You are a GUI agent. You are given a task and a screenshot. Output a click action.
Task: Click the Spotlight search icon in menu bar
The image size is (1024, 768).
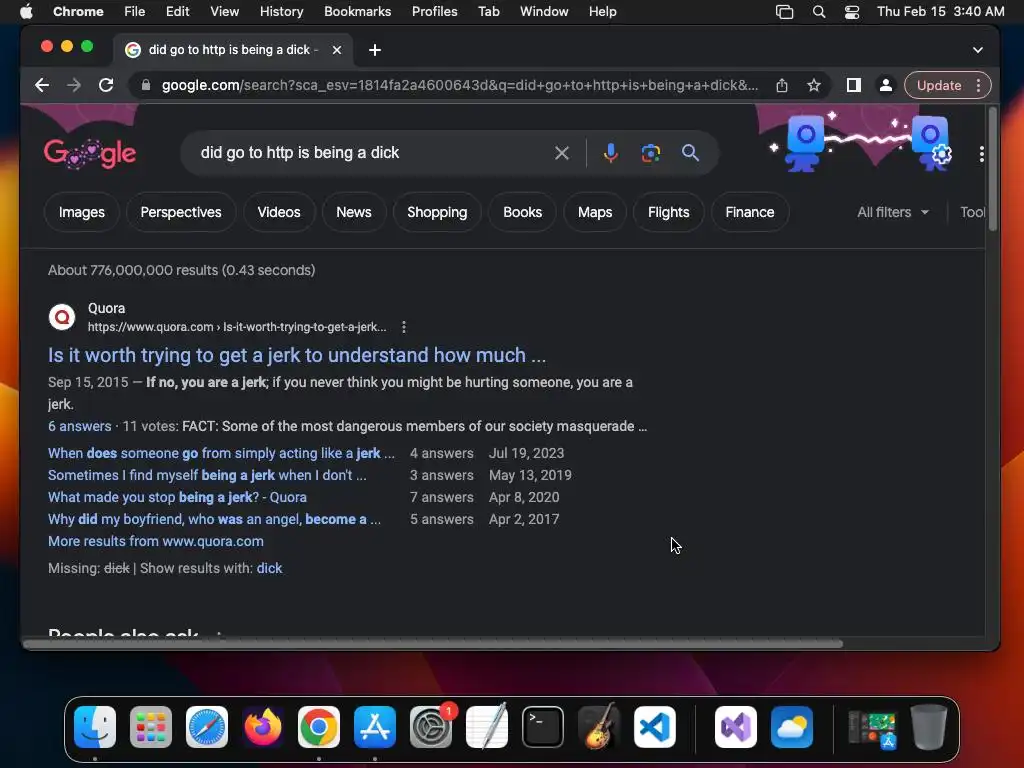[x=819, y=12]
